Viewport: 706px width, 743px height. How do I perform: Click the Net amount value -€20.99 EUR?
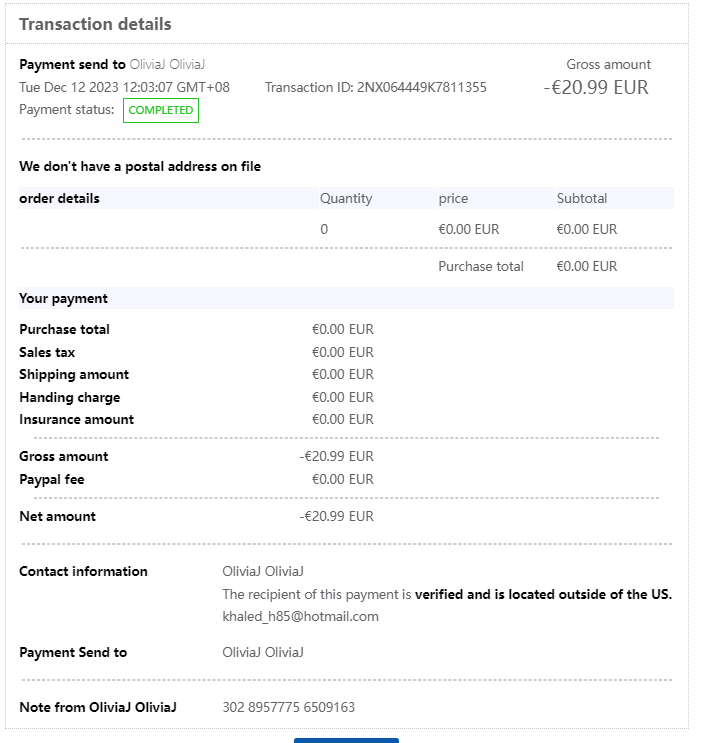(x=336, y=516)
